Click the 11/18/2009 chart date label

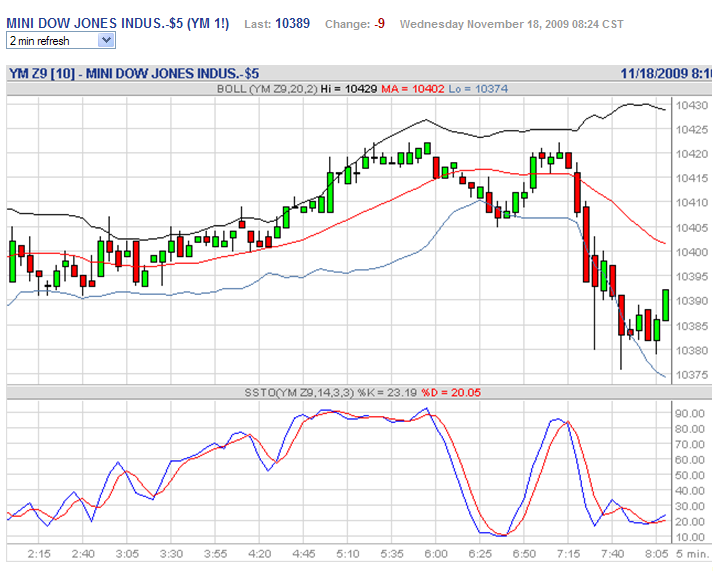(x=667, y=73)
